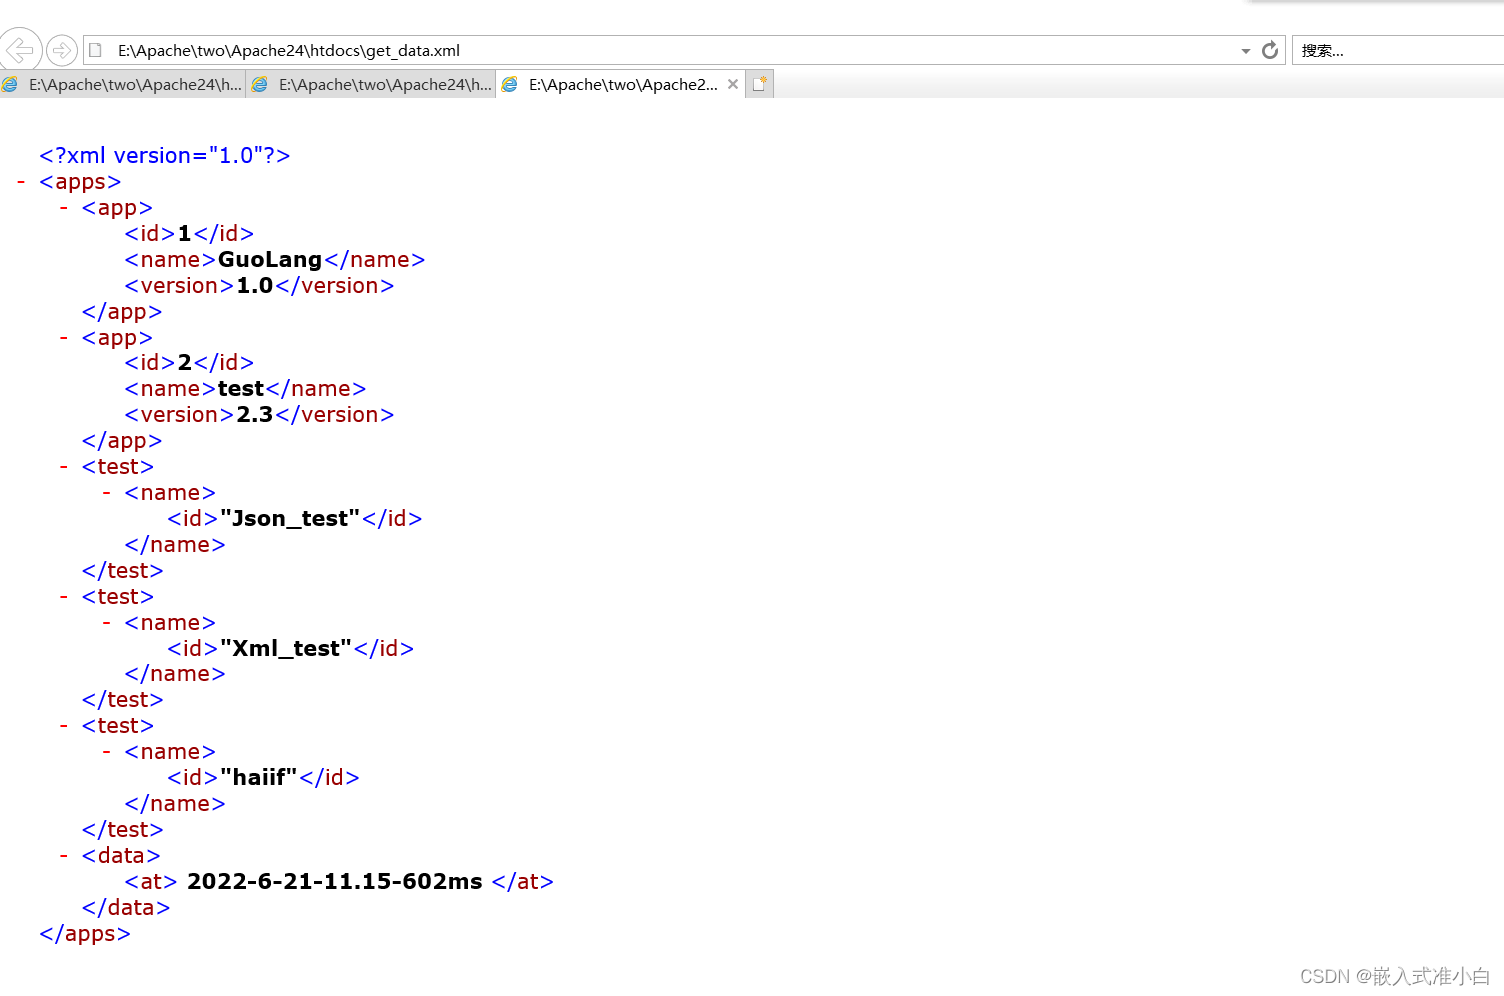Switch to the leftmost browser tab
This screenshot has width=1504, height=996.
[x=122, y=85]
